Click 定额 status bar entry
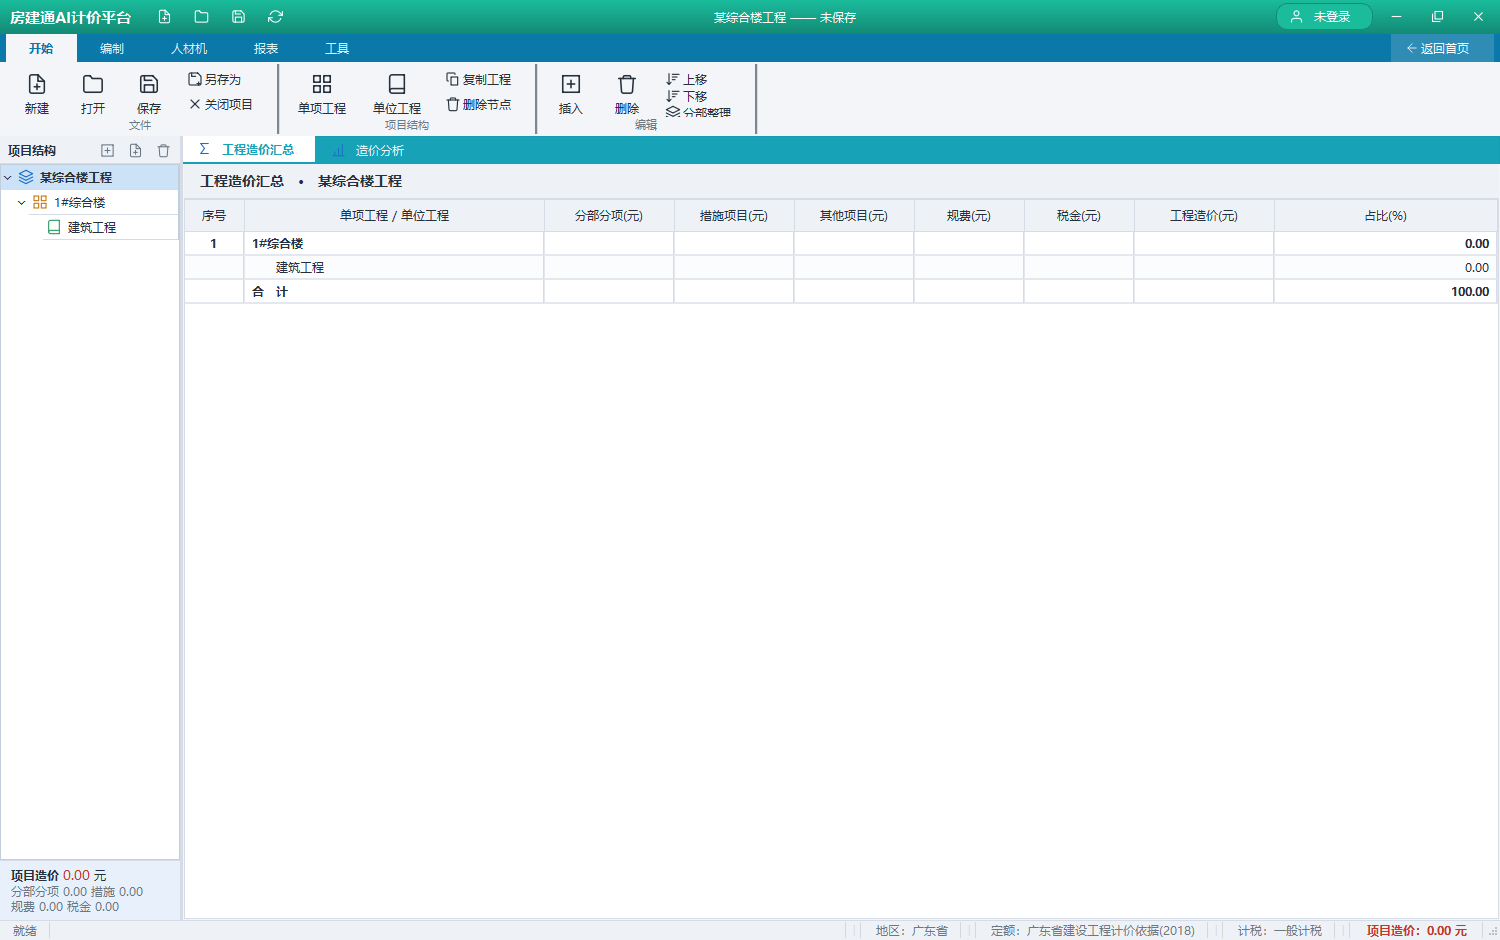 [x=1092, y=930]
